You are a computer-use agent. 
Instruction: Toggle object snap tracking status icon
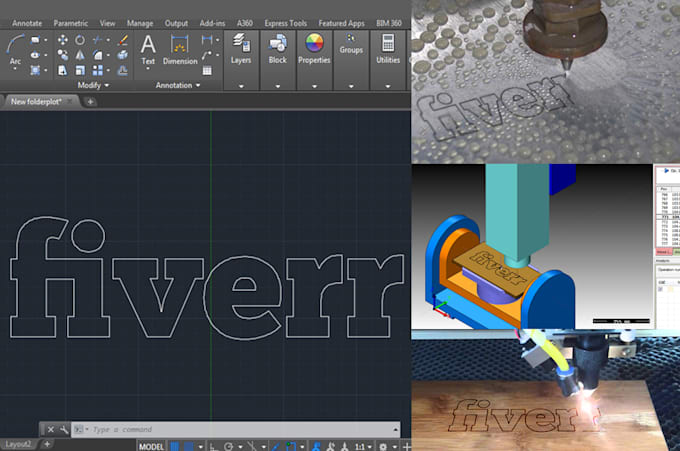click(275, 446)
